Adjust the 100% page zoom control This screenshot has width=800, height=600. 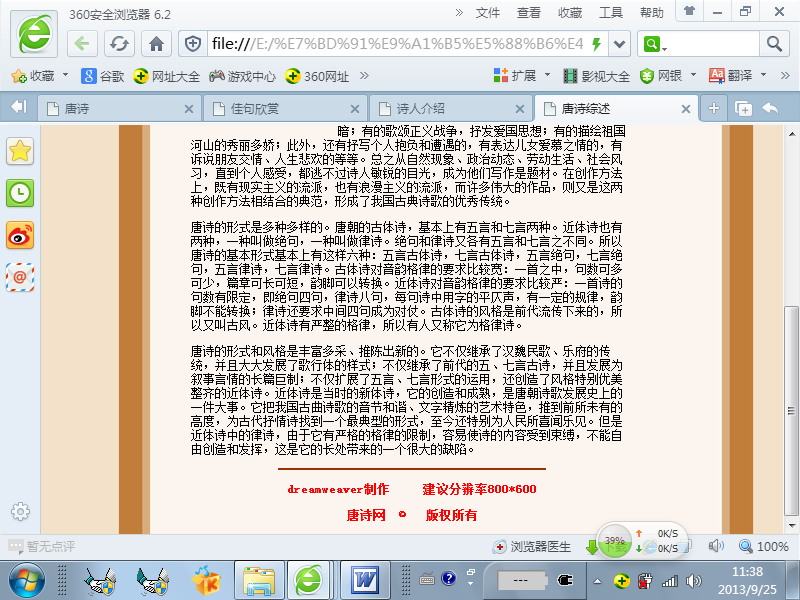coord(764,547)
